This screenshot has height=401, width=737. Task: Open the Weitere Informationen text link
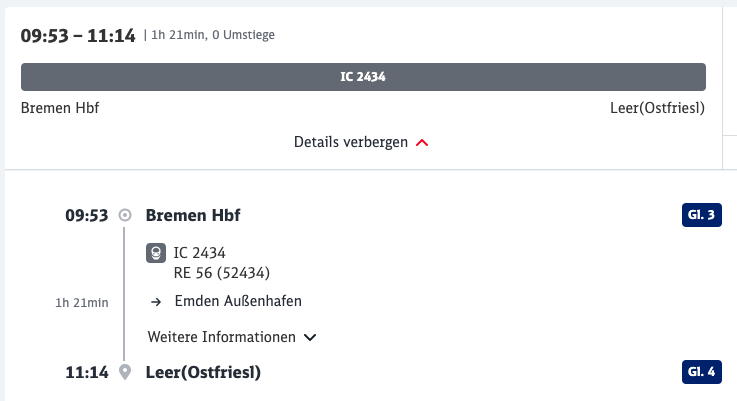[x=221, y=337]
